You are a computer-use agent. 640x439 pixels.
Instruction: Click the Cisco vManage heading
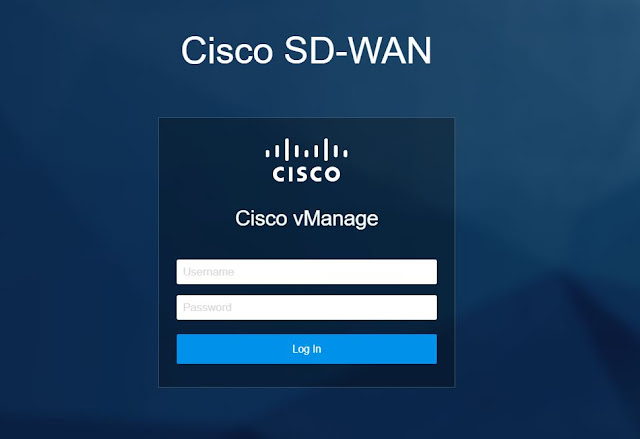pos(307,219)
